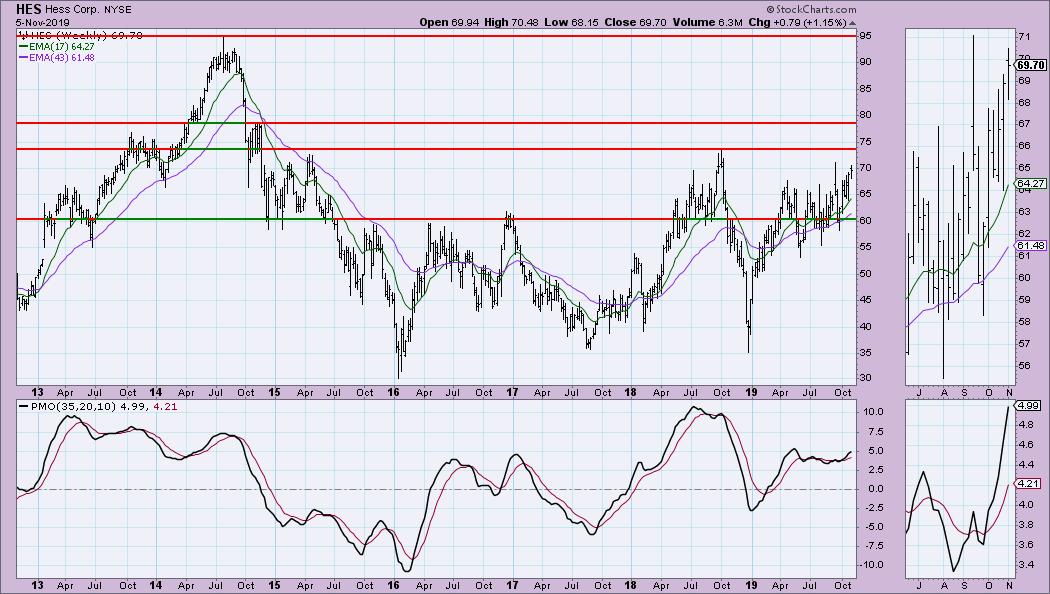Click the boxed 4.21 PMO signal label
The width and height of the screenshot is (1050, 594).
(x=1028, y=484)
